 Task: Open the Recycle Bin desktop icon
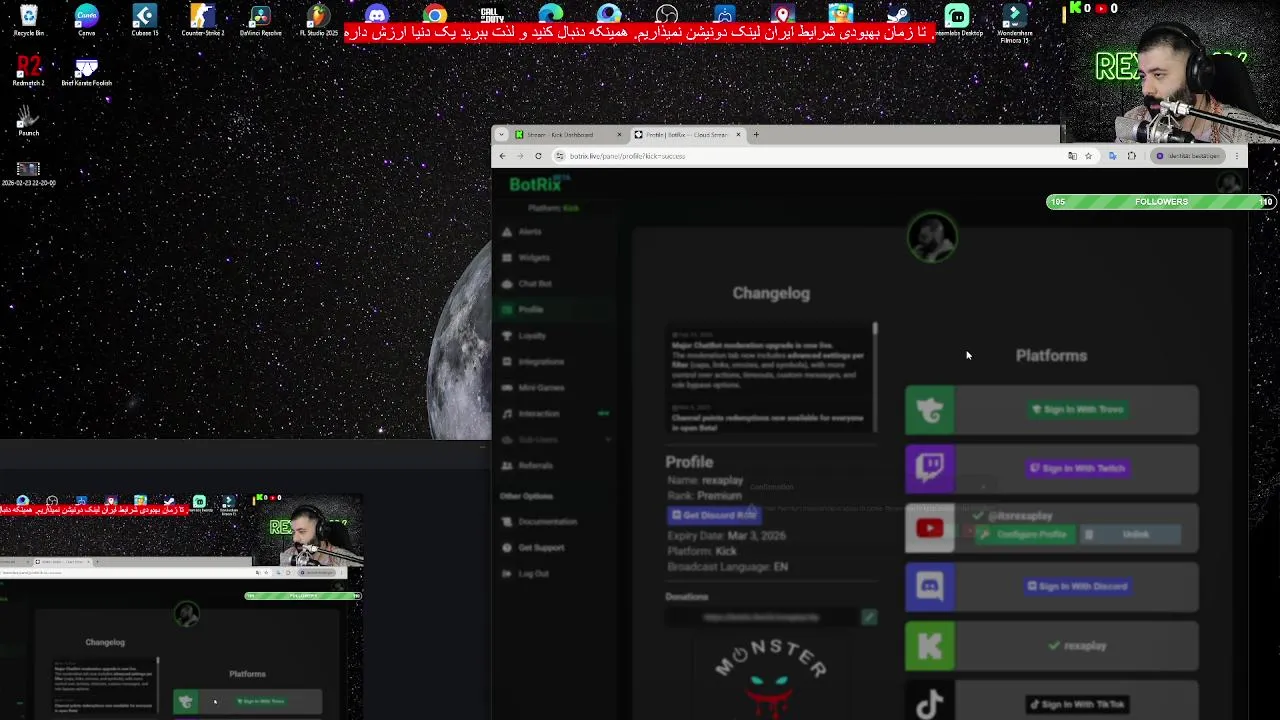(28, 20)
